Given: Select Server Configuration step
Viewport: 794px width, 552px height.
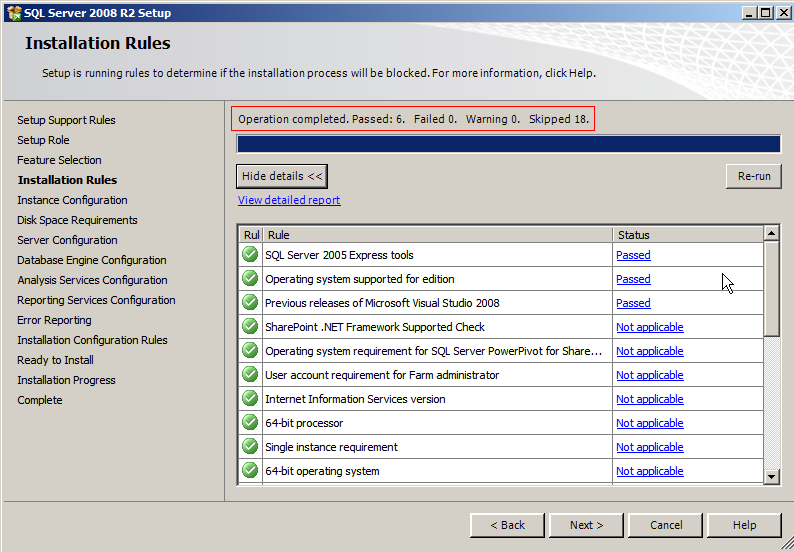Looking at the screenshot, I should [x=67, y=240].
